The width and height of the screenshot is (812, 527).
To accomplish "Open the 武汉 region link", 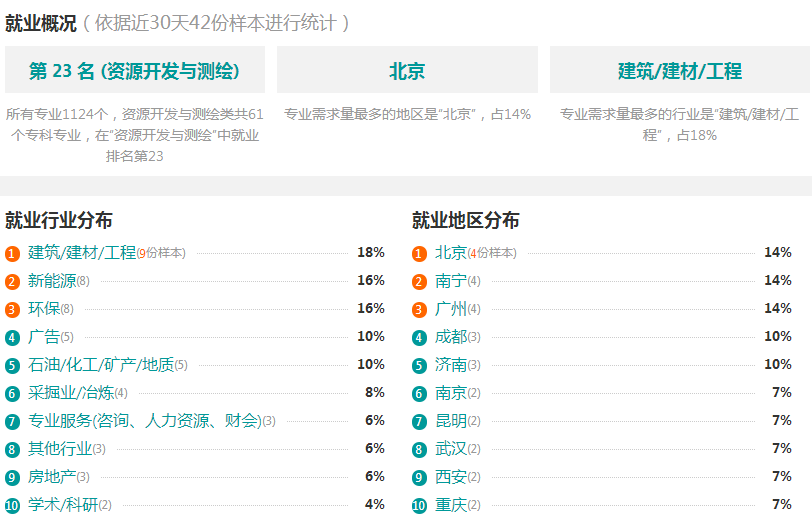I will point(451,448).
